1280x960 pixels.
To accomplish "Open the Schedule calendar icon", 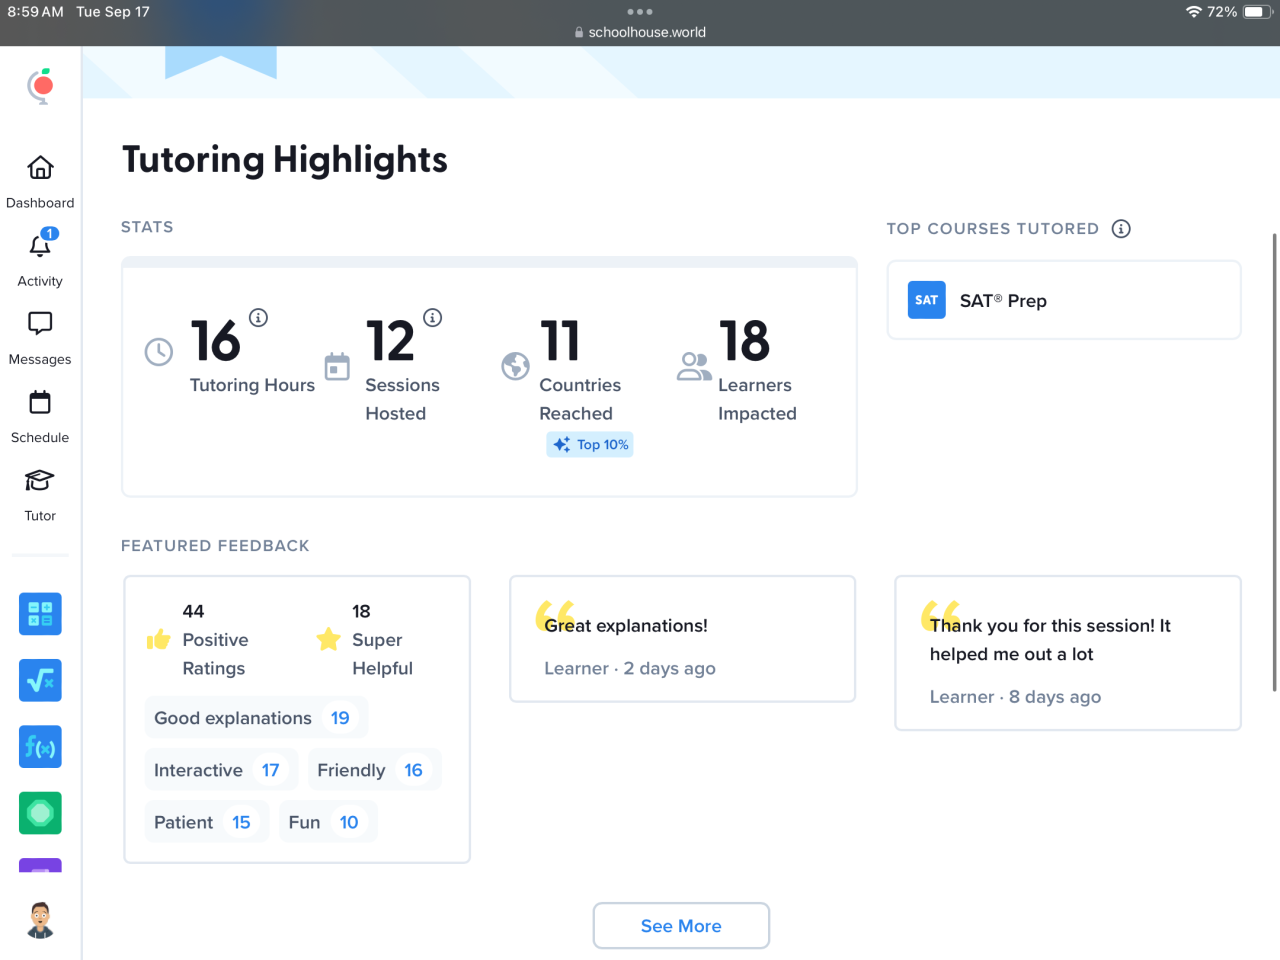I will 40,402.
